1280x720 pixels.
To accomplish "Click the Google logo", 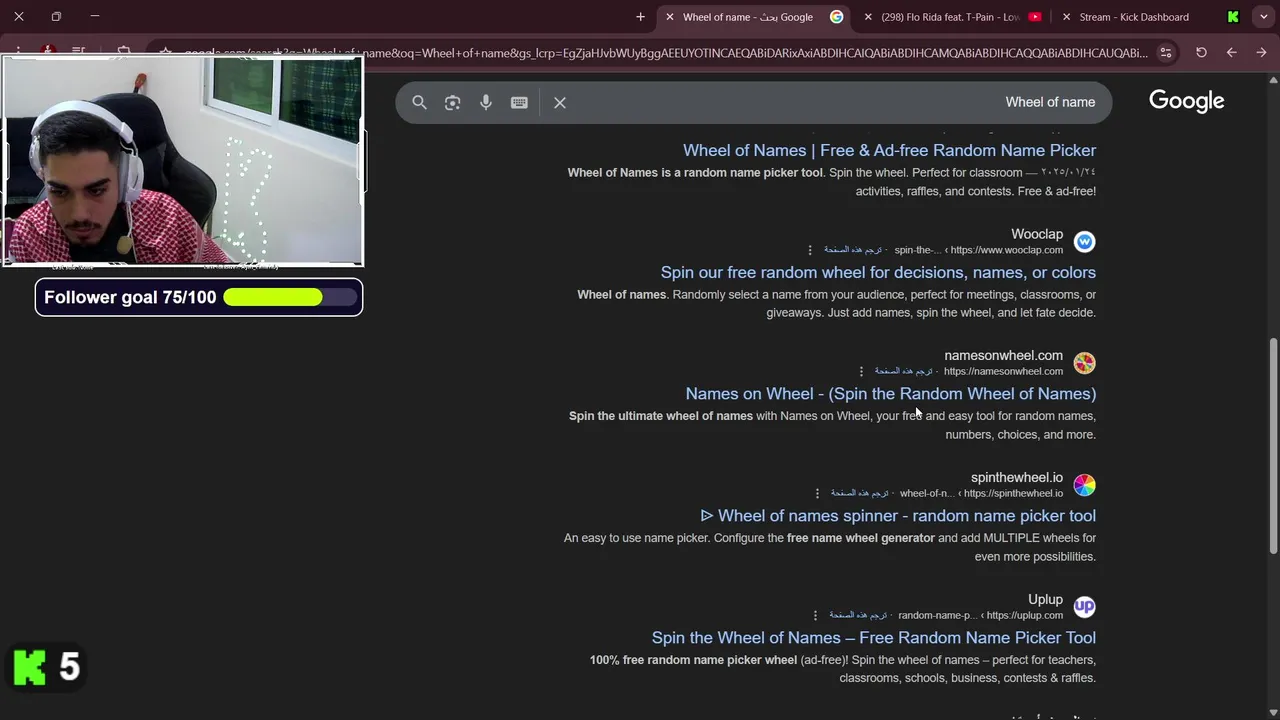I will point(1186,101).
